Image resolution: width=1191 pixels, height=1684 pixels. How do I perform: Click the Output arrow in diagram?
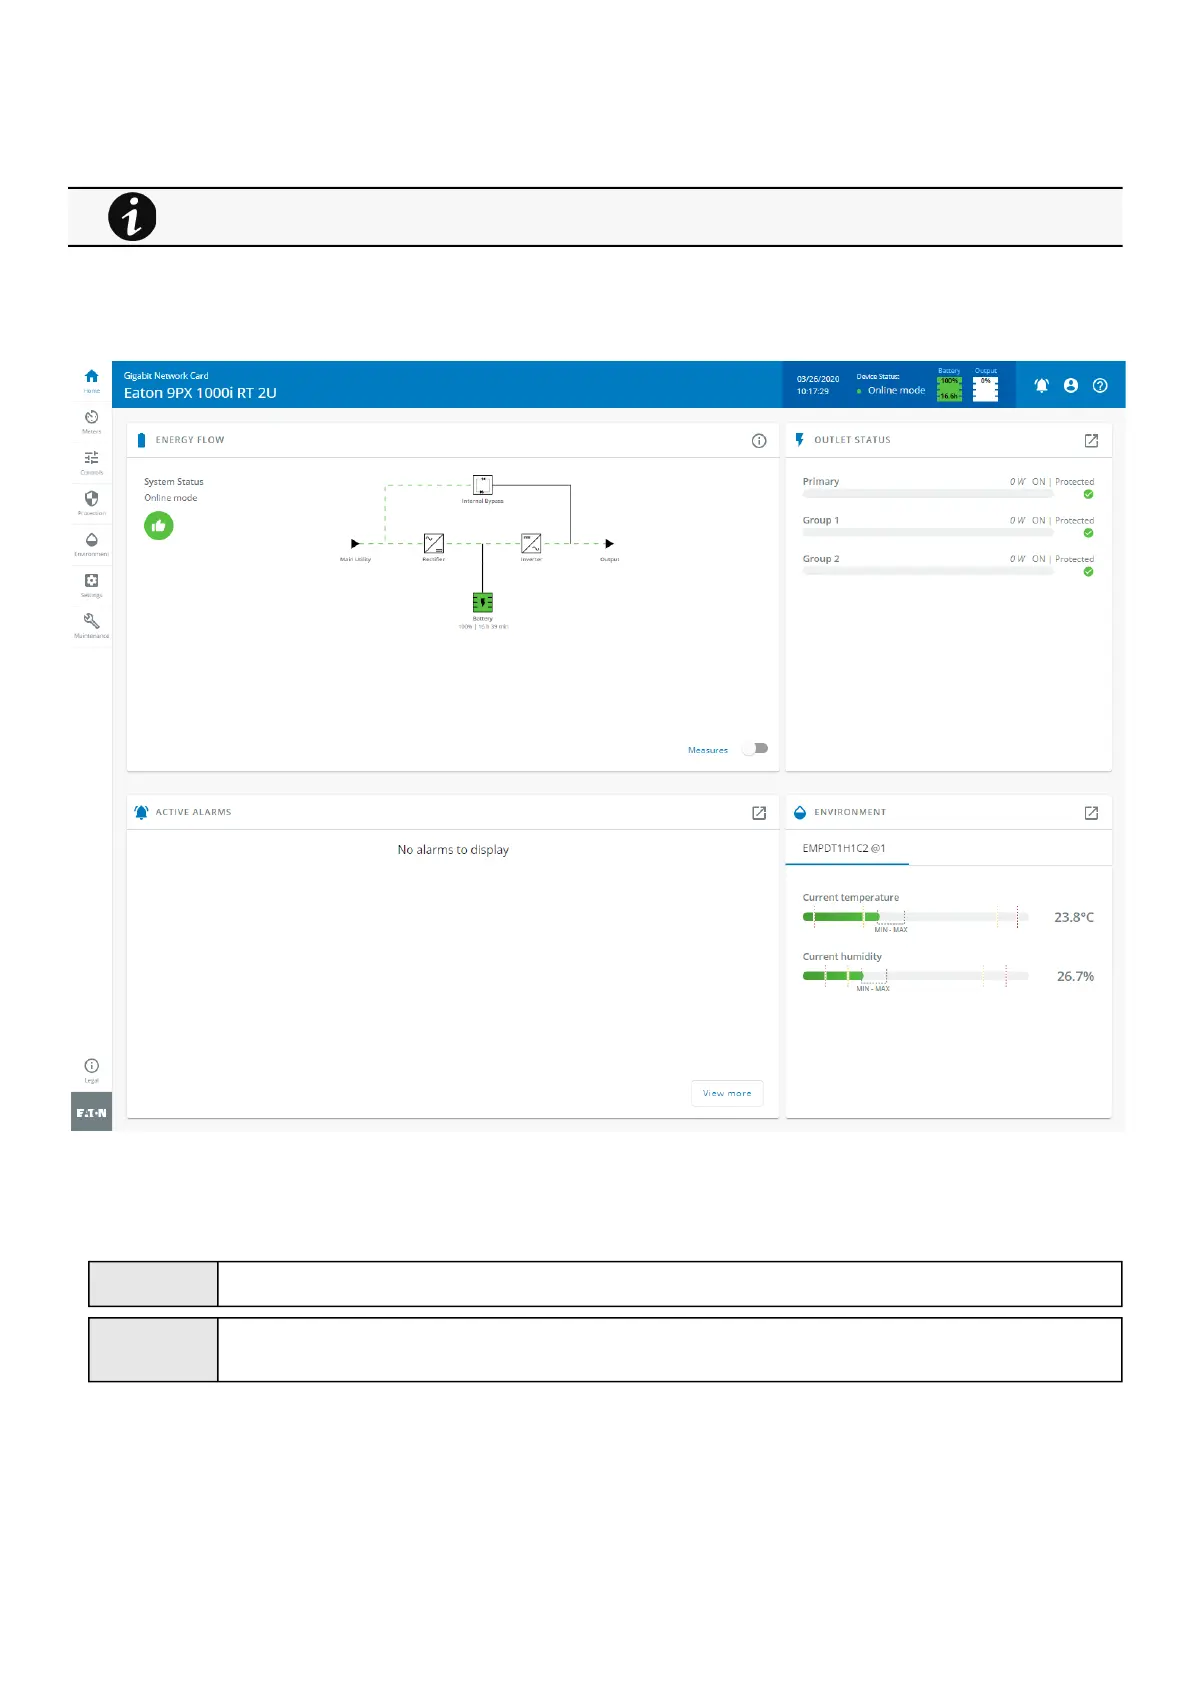pos(610,544)
